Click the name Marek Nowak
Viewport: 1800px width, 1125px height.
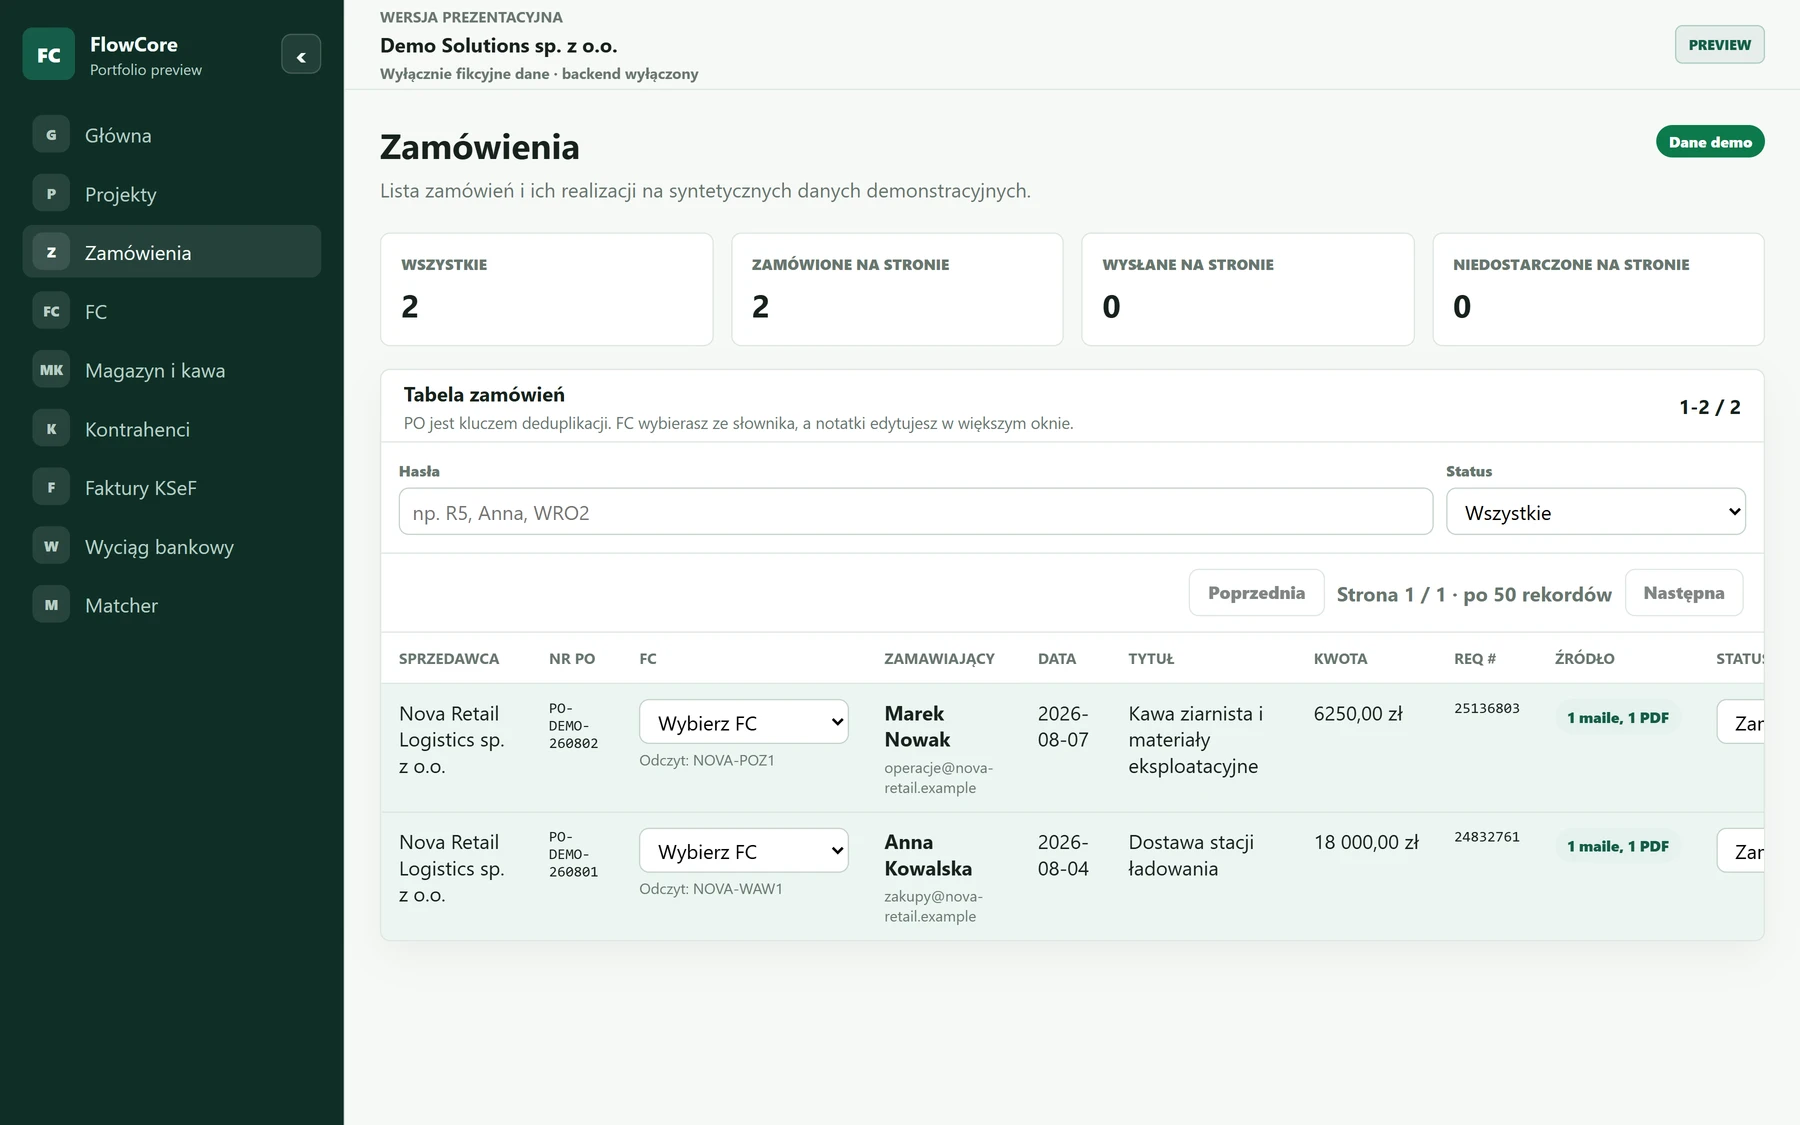coord(917,726)
